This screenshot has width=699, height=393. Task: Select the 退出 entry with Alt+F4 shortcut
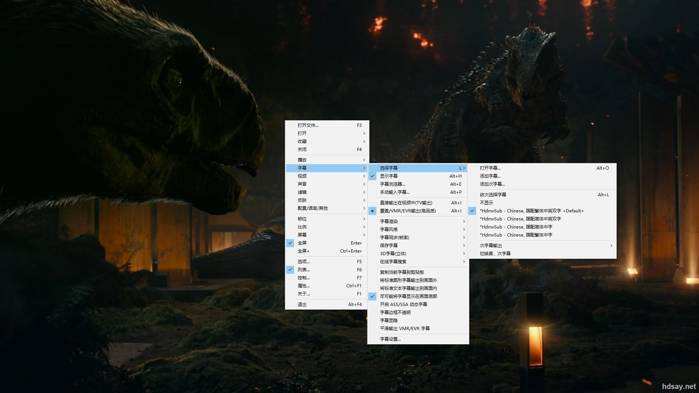(327, 304)
